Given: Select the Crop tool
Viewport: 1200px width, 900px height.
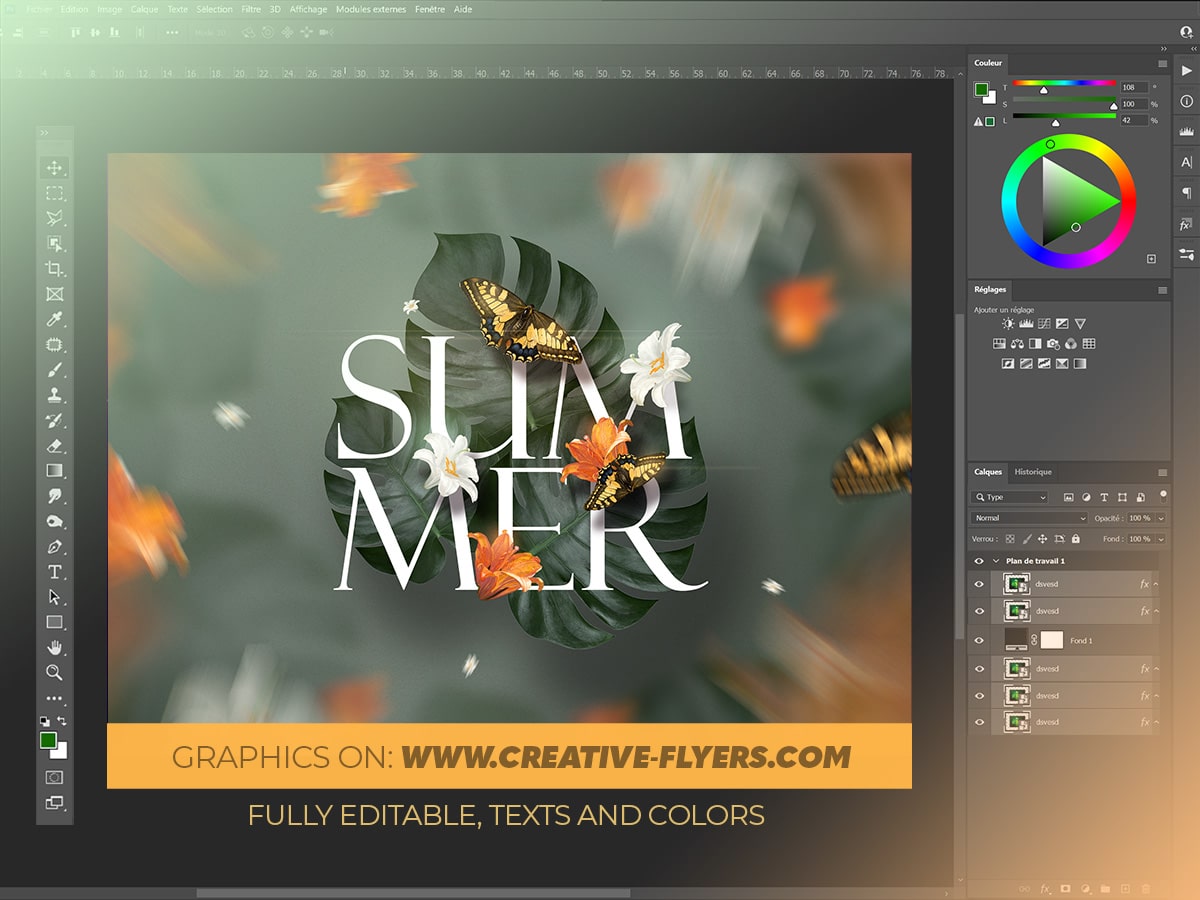Looking at the screenshot, I should click(55, 269).
